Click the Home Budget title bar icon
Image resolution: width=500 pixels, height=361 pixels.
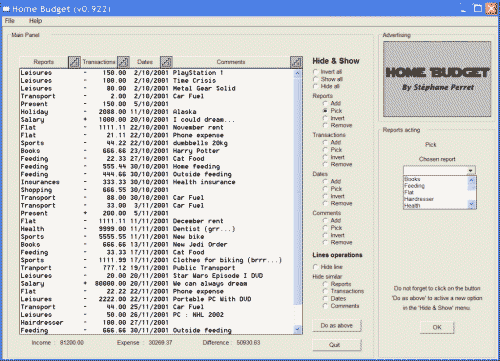[6, 9]
